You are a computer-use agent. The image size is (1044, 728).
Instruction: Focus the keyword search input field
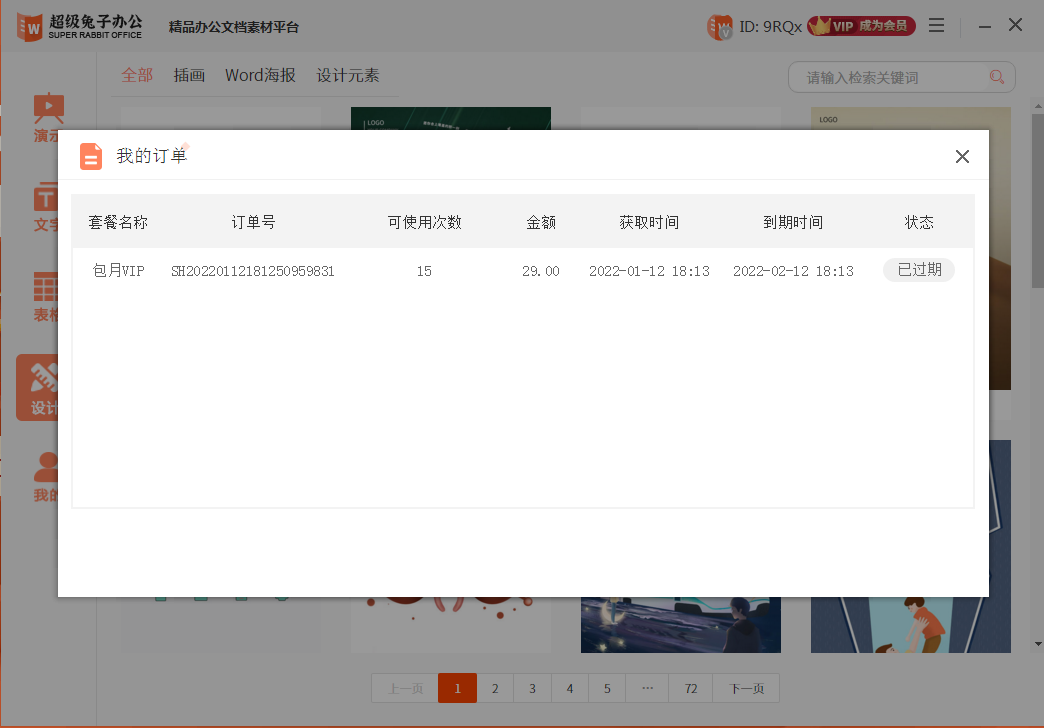pyautogui.click(x=902, y=77)
